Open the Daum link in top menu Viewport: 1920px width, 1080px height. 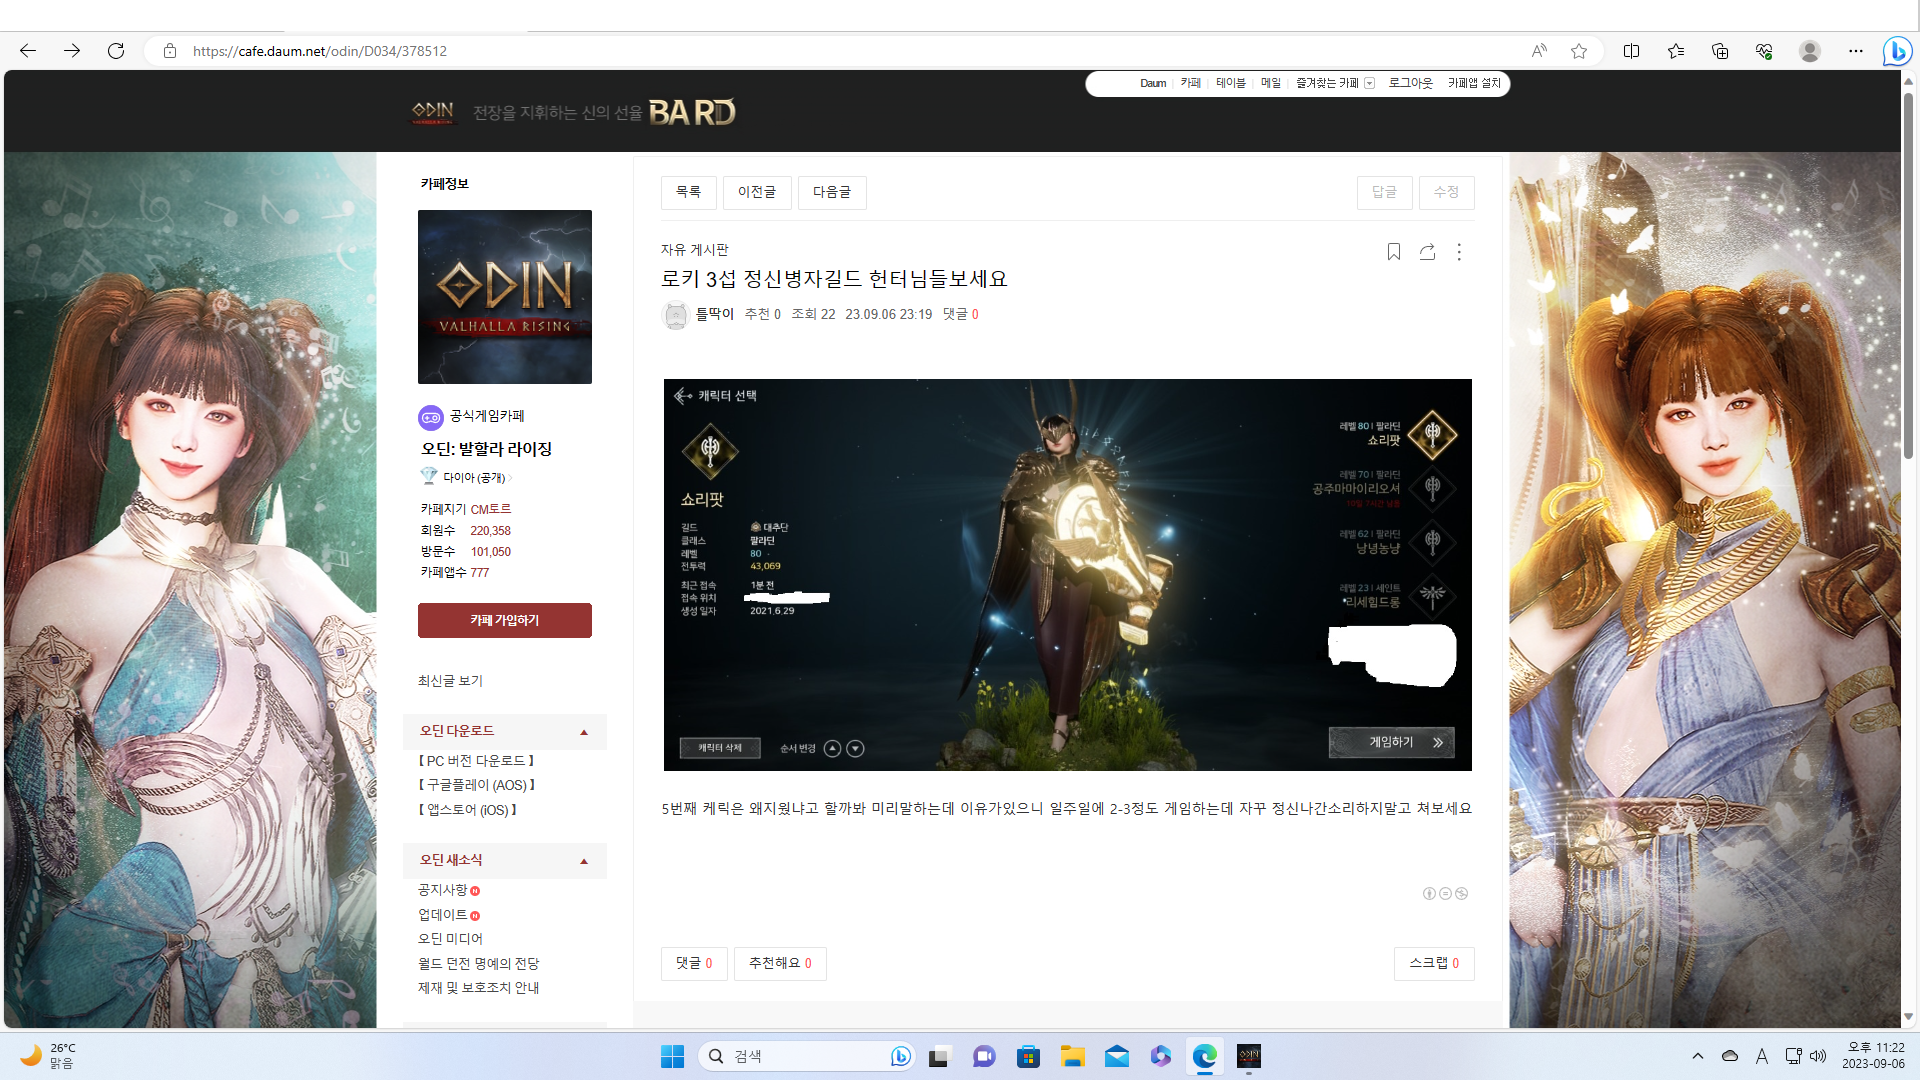tap(1153, 83)
